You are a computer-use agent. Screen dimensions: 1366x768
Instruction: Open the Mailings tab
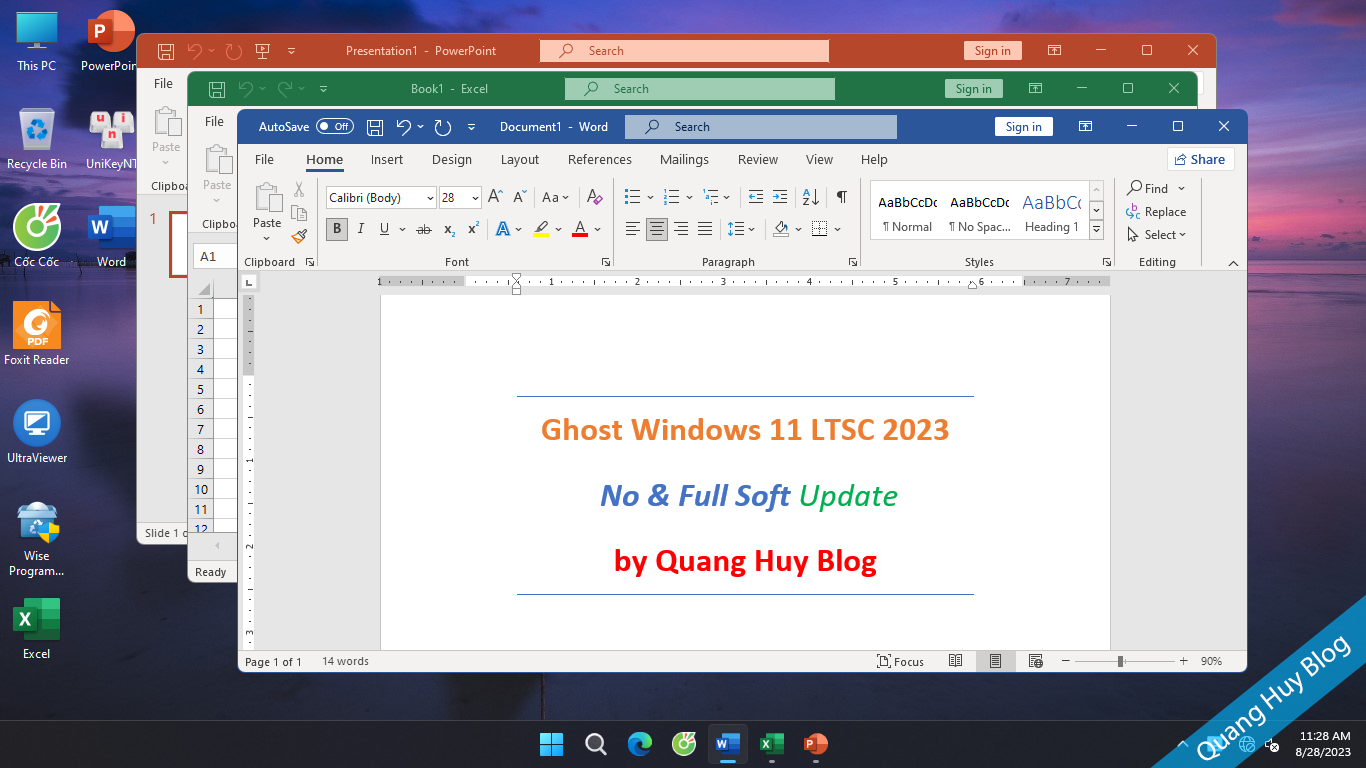684,160
